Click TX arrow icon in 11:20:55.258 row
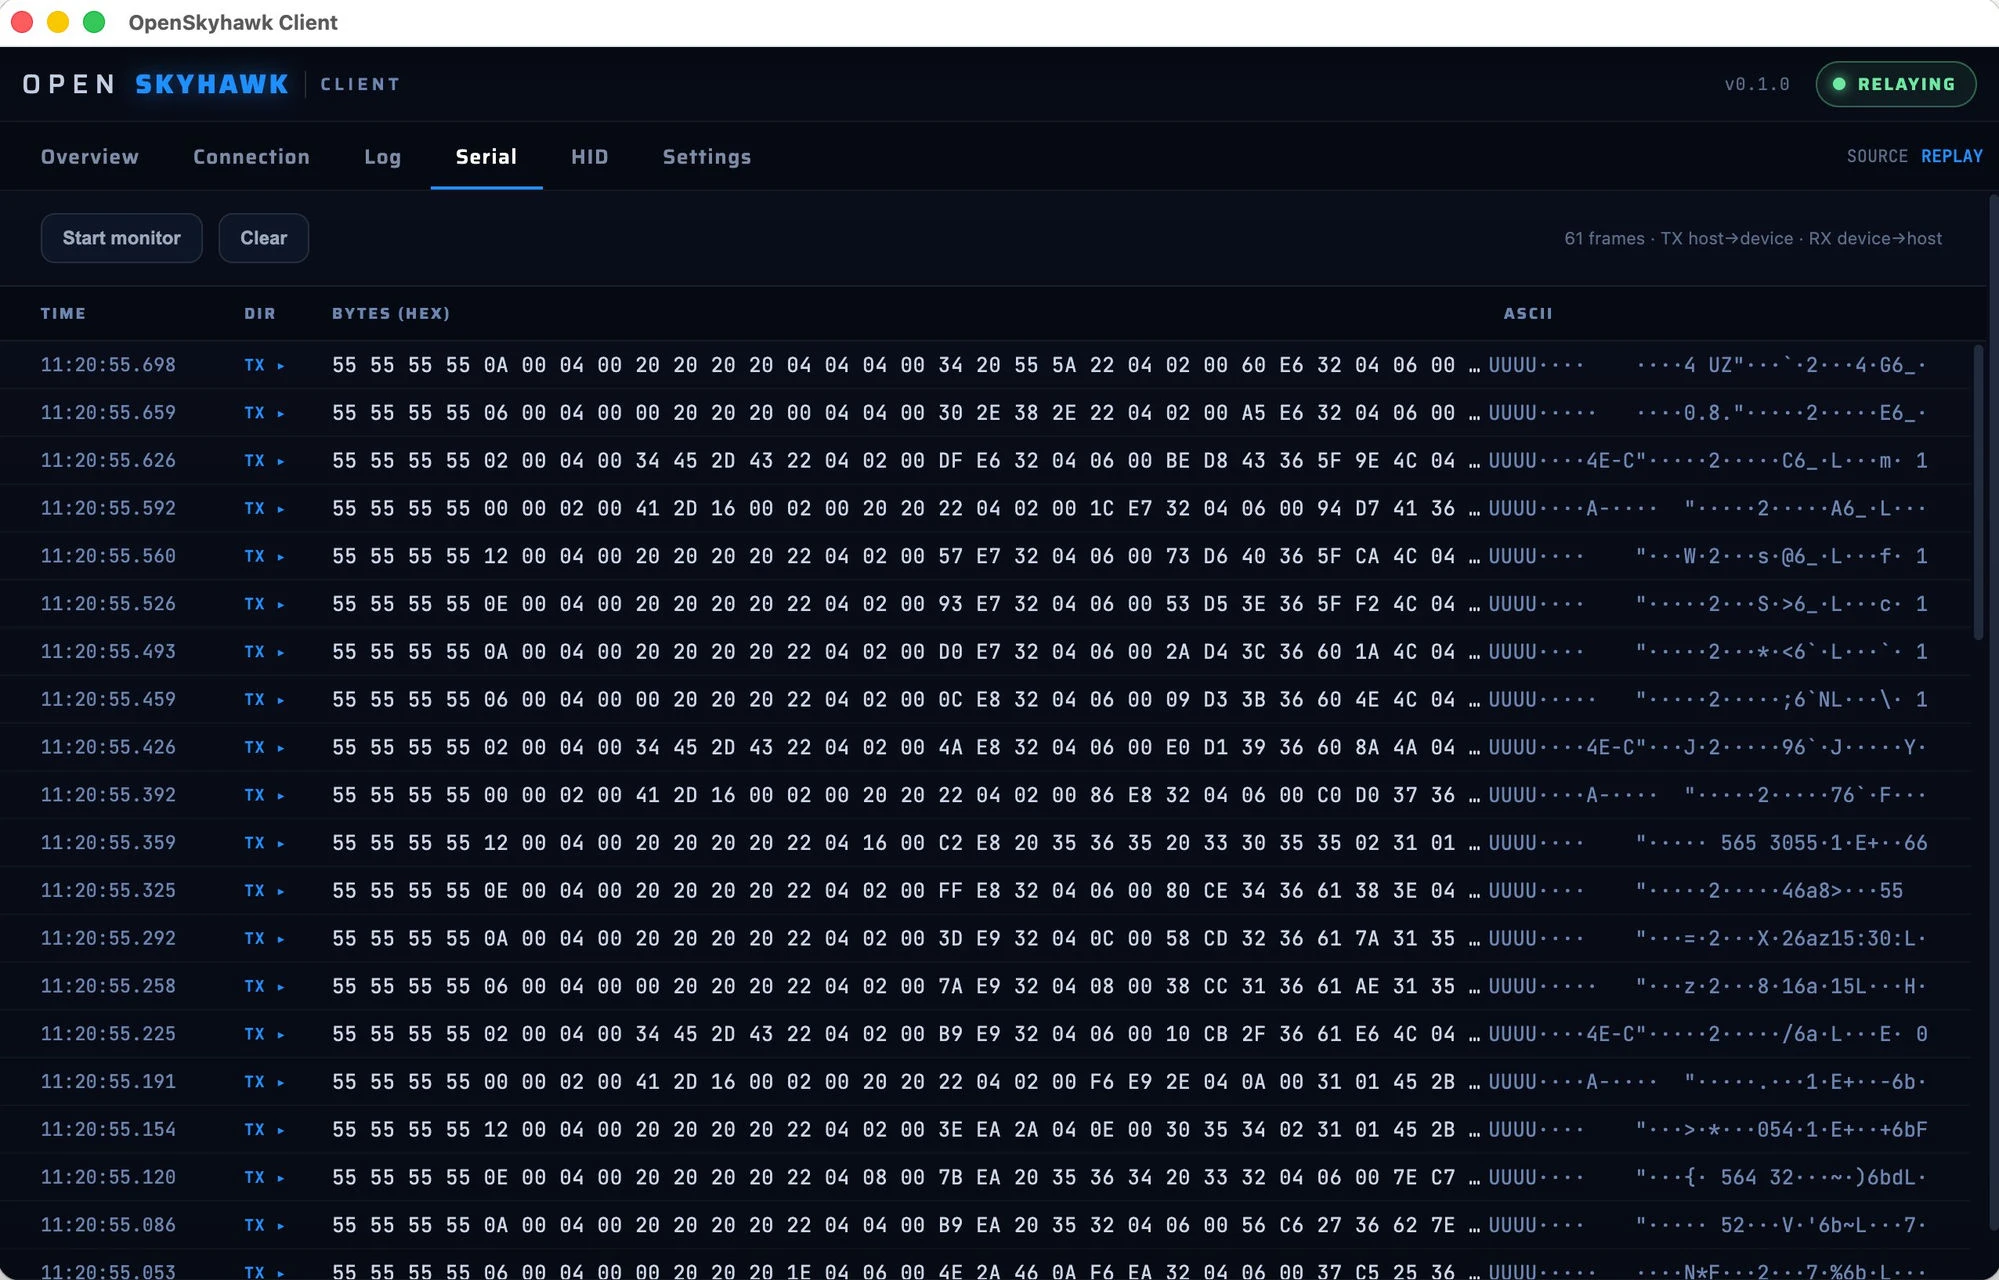The width and height of the screenshot is (1999, 1280). (281, 987)
